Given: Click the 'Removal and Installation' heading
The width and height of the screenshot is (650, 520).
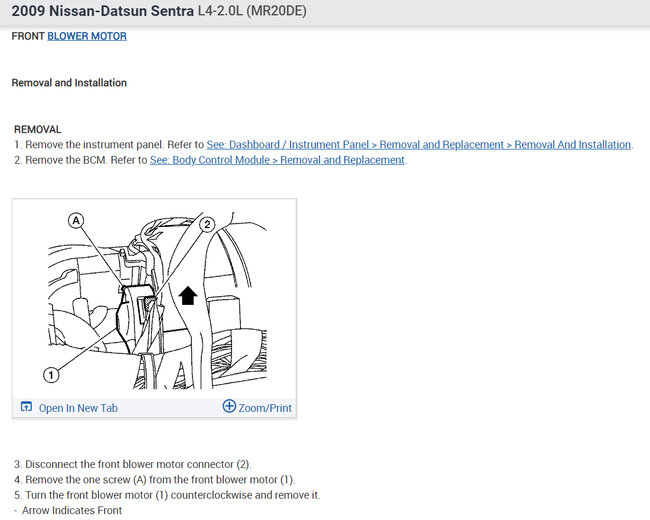Looking at the screenshot, I should pos(69,83).
